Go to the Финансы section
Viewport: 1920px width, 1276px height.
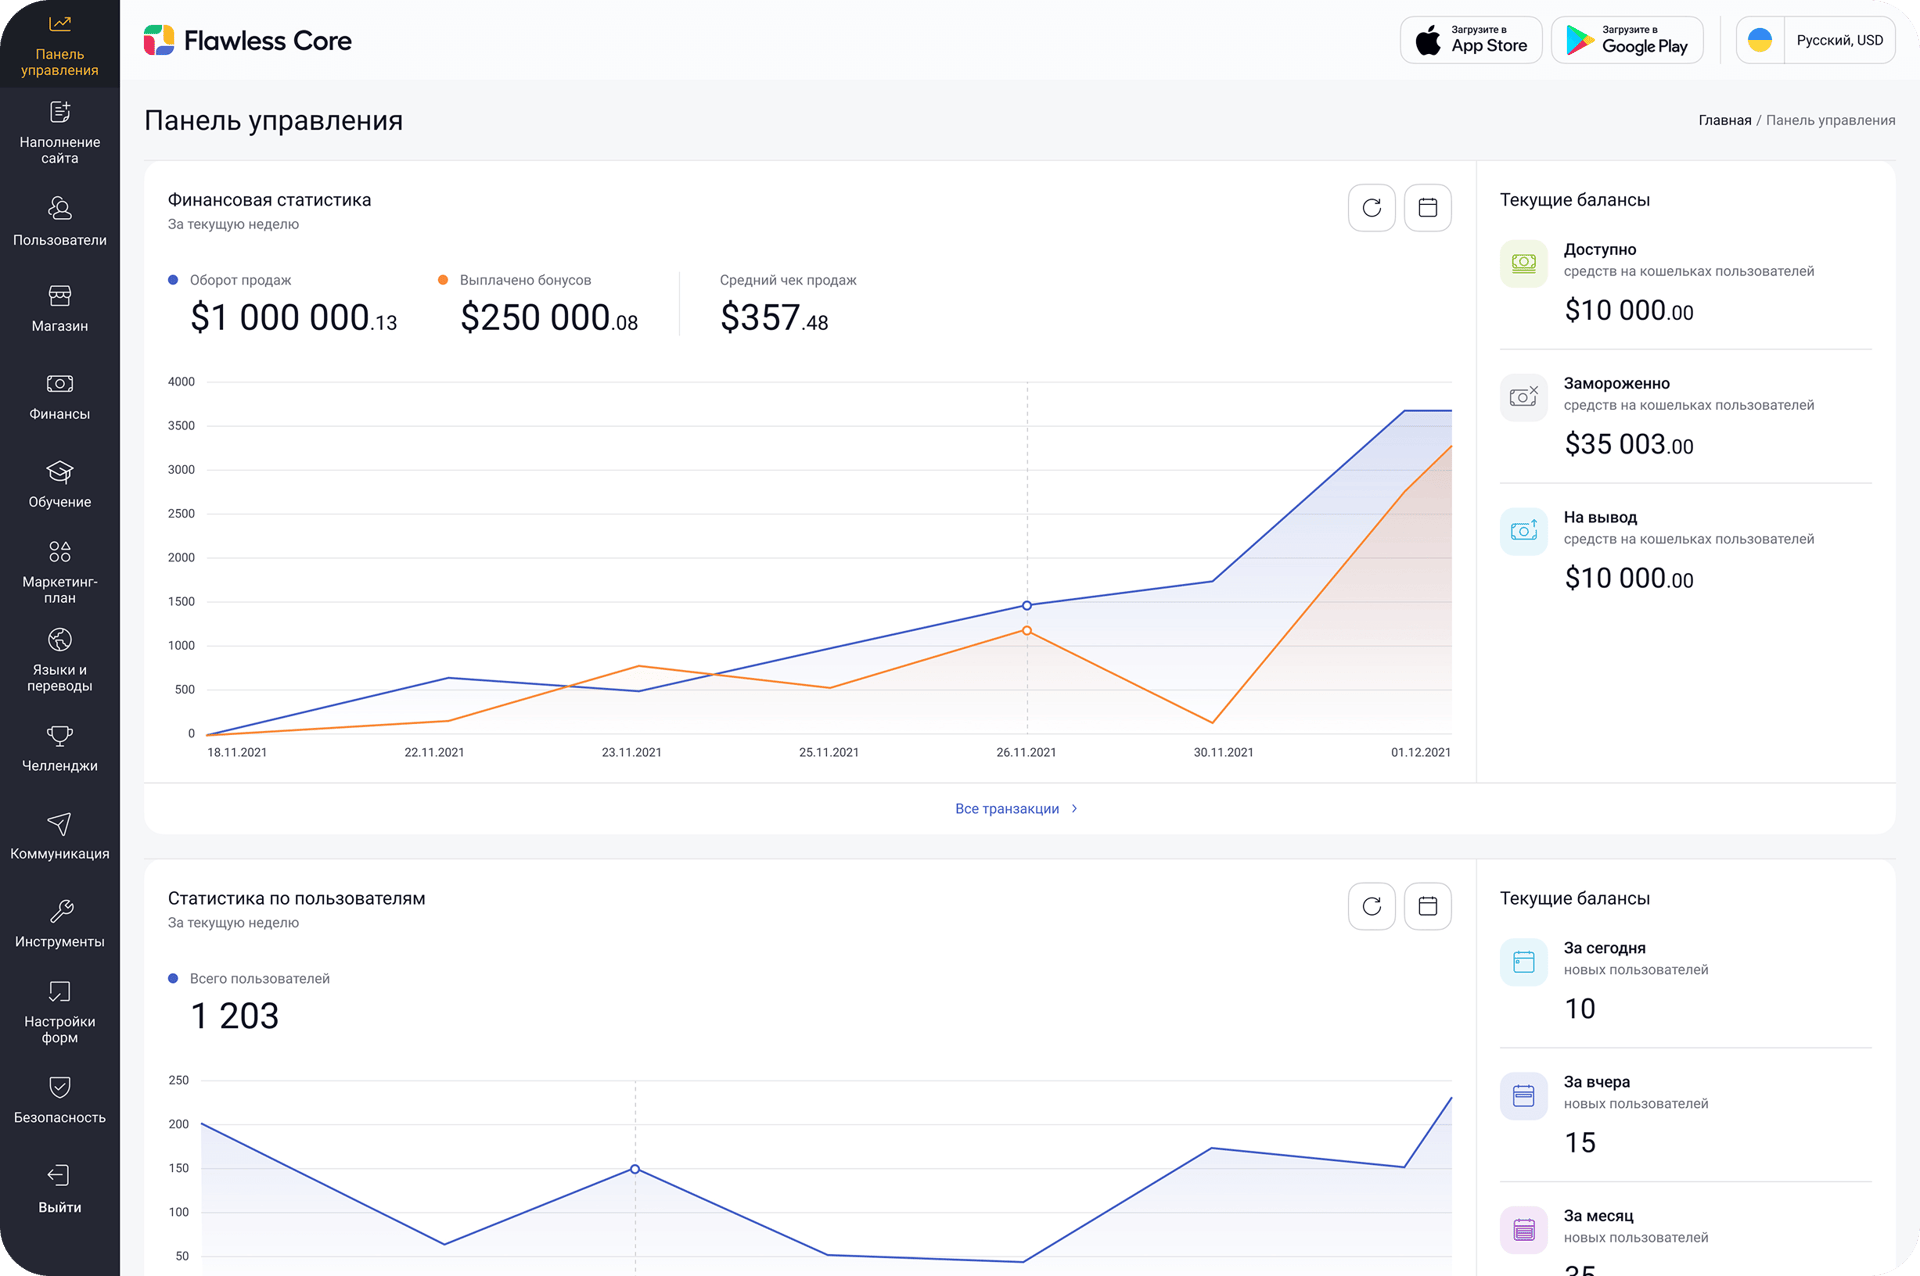point(60,396)
